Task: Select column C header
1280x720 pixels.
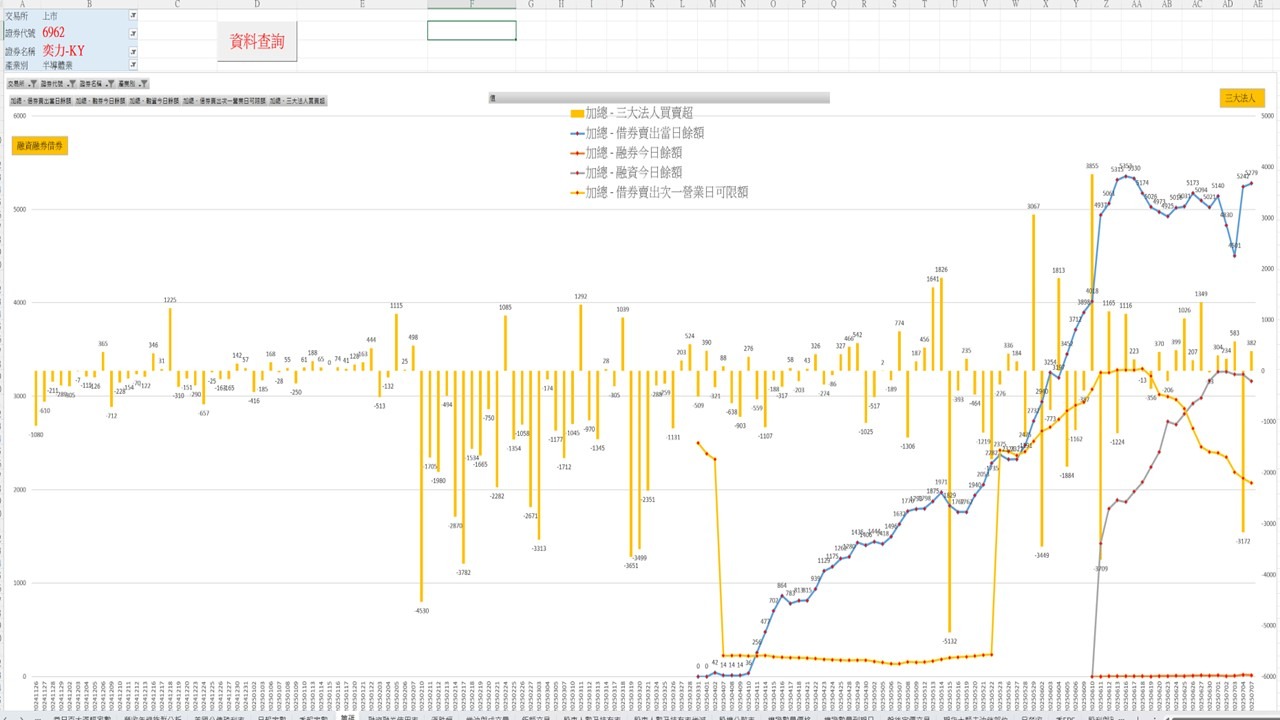Action: (177, 5)
